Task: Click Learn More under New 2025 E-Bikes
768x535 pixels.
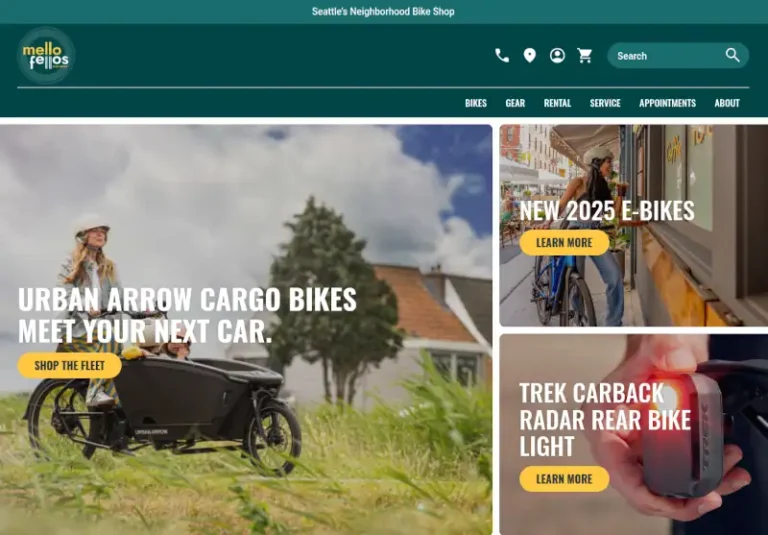Action: coord(564,243)
